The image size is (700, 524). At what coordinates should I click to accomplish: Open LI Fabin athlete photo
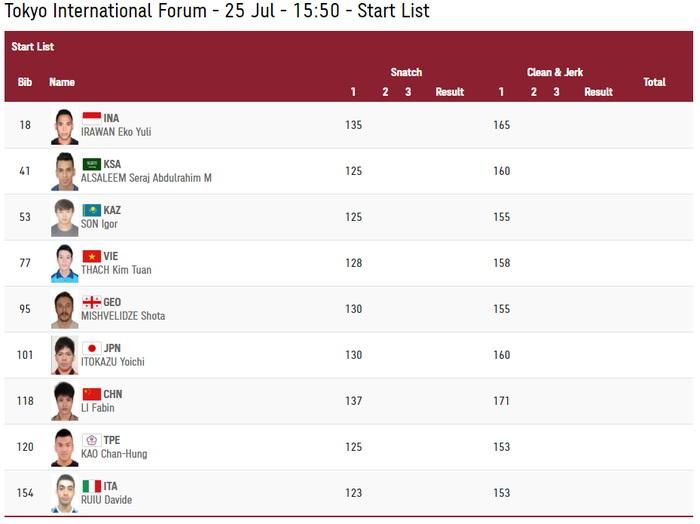65,402
